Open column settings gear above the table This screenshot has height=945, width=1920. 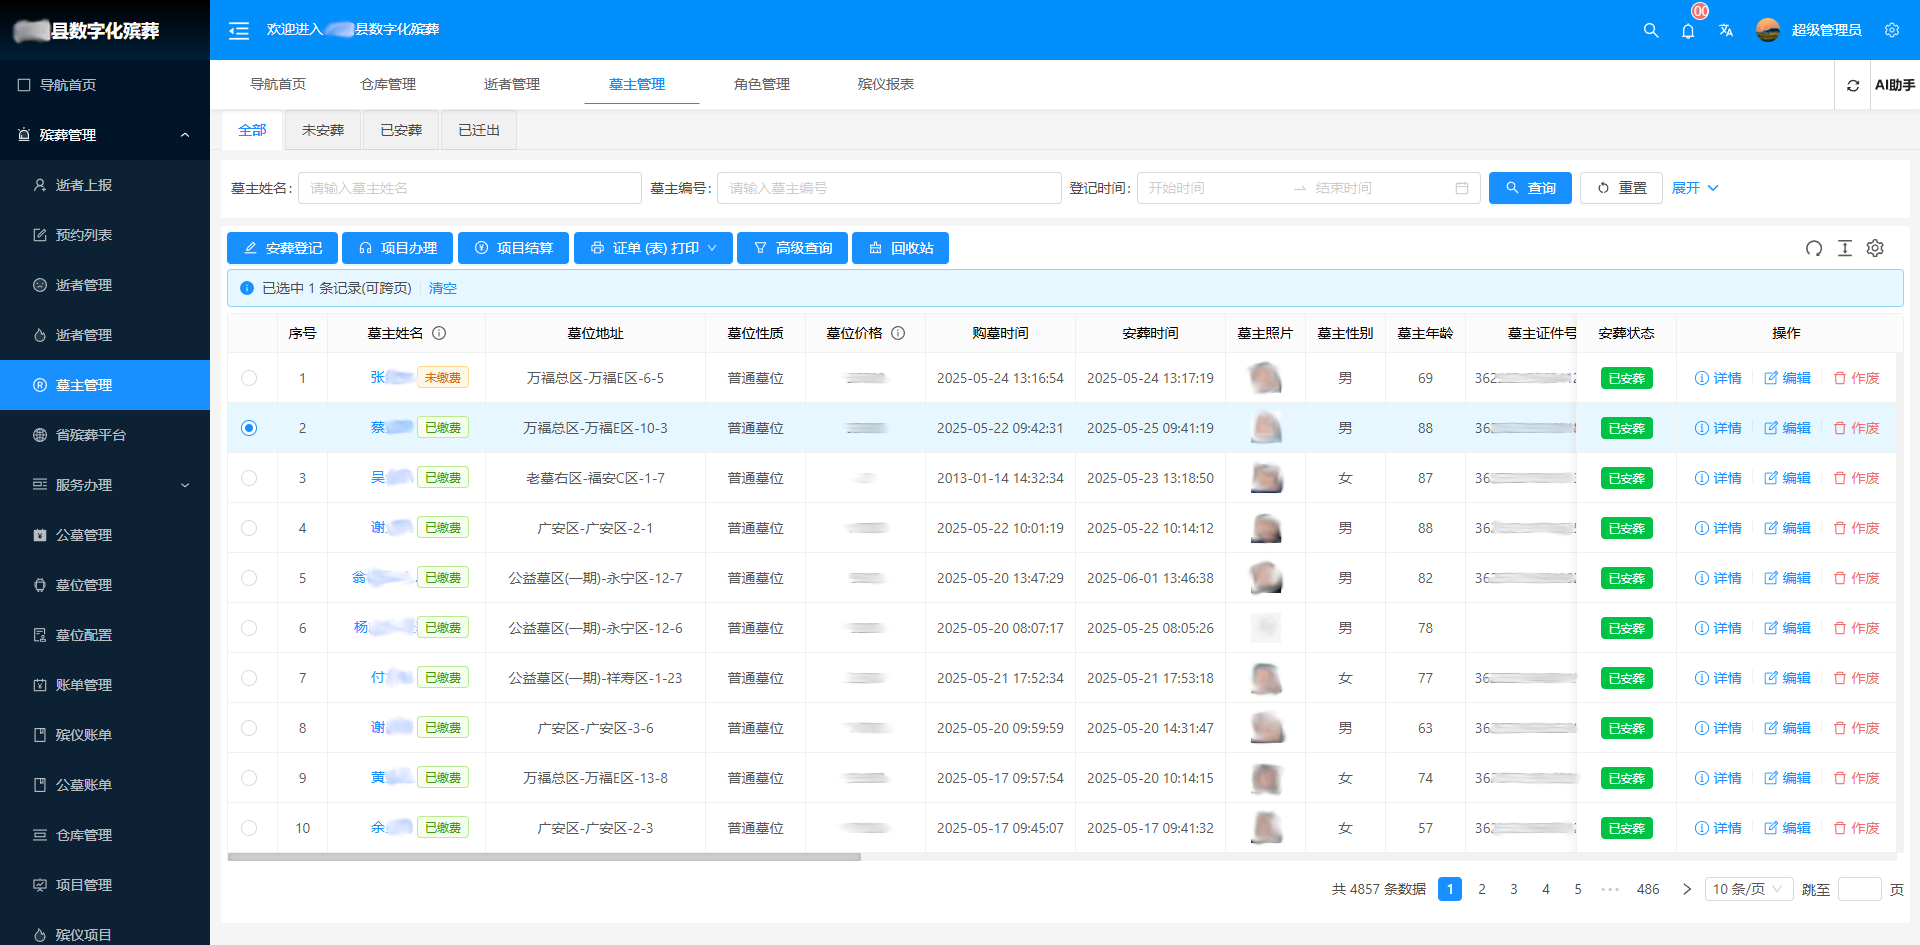tap(1875, 248)
